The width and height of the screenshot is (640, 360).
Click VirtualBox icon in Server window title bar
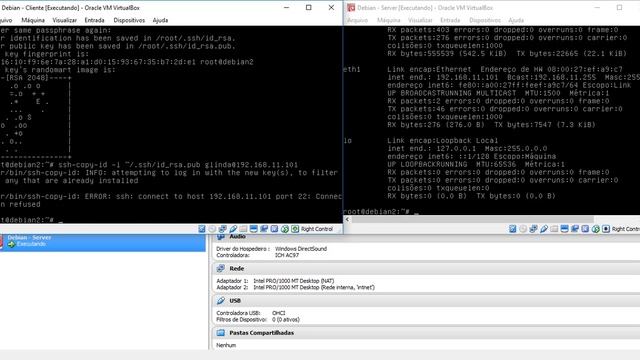pos(351,8)
